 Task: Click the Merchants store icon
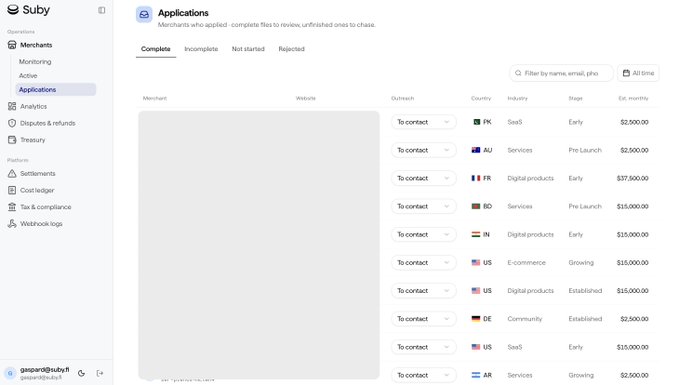[x=12, y=45]
